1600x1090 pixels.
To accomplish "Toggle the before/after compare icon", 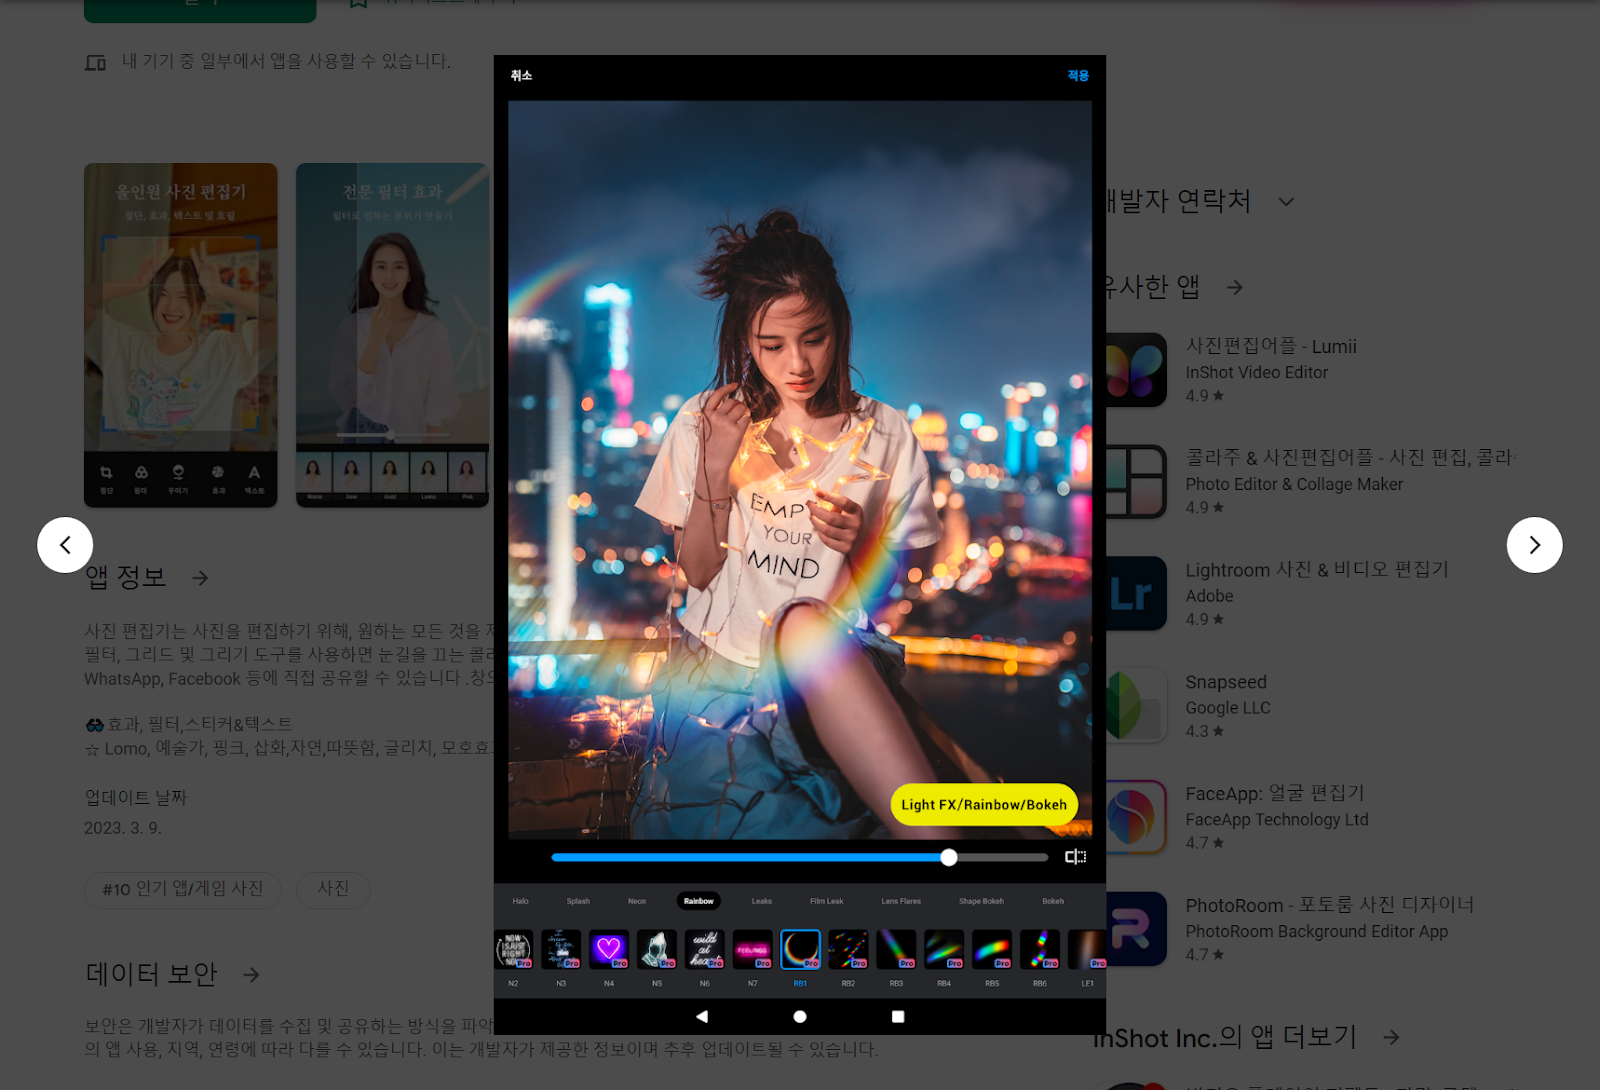I will [x=1075, y=857].
